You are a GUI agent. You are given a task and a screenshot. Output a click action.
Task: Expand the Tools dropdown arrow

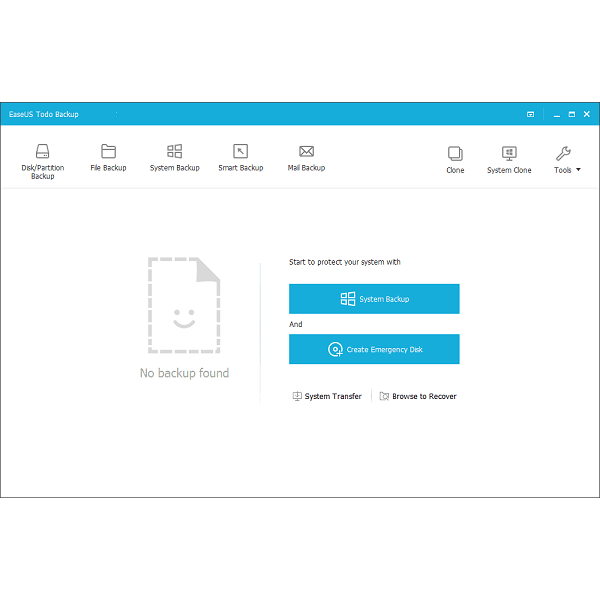coord(578,170)
